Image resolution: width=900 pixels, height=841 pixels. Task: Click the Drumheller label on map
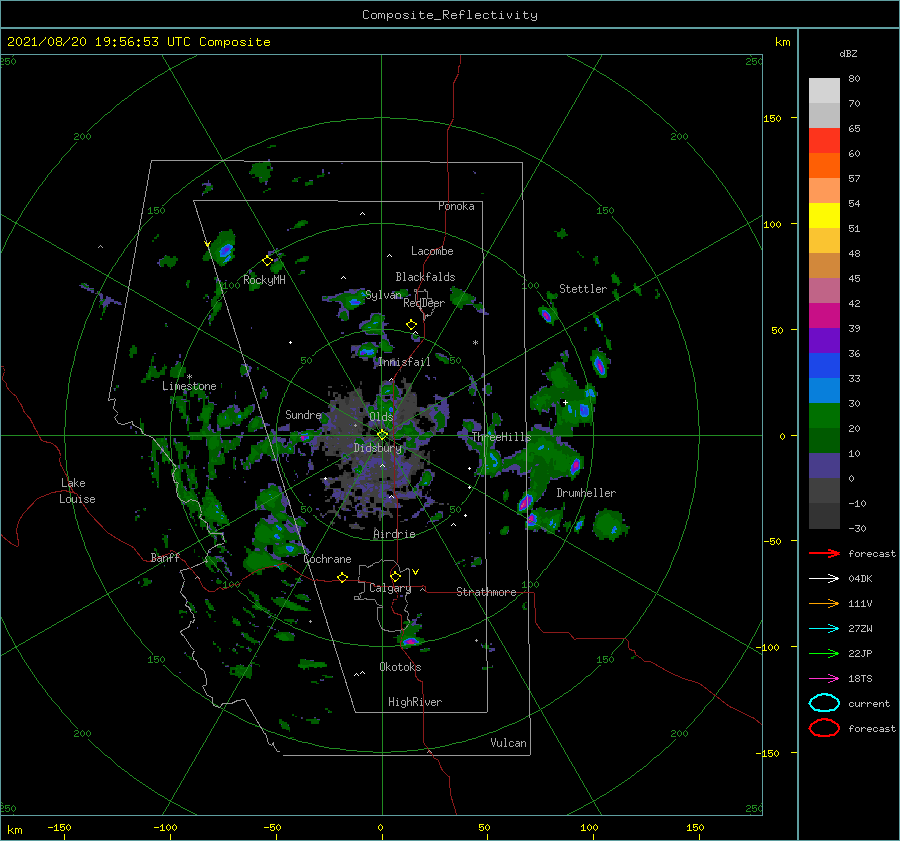pyautogui.click(x=586, y=493)
